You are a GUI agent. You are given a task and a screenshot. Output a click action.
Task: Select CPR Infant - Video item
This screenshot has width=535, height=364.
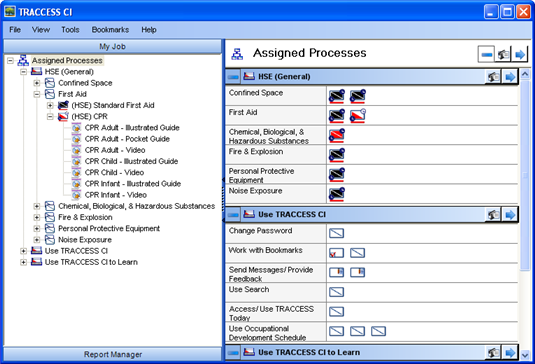pos(115,195)
